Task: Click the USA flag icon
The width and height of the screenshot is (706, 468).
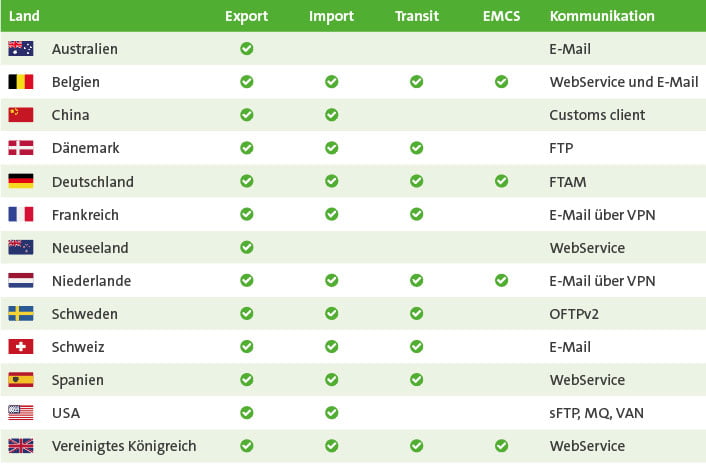Action: click(21, 413)
